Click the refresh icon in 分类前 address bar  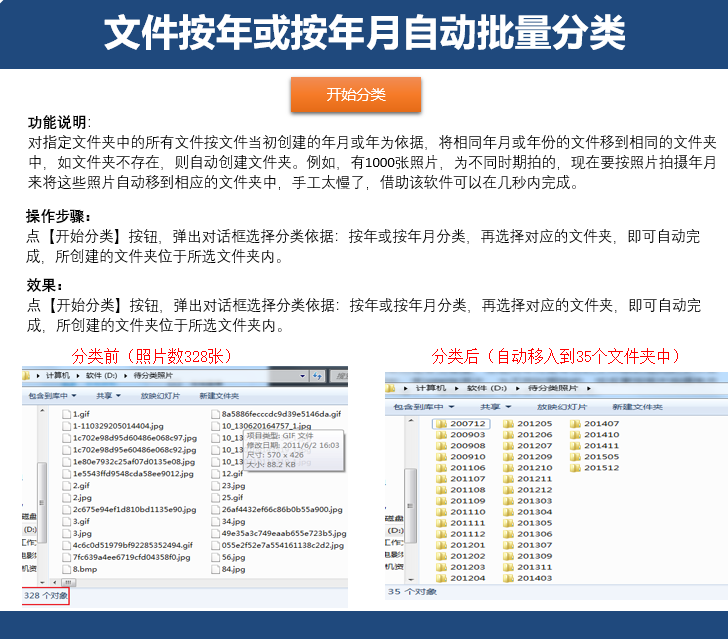318,376
